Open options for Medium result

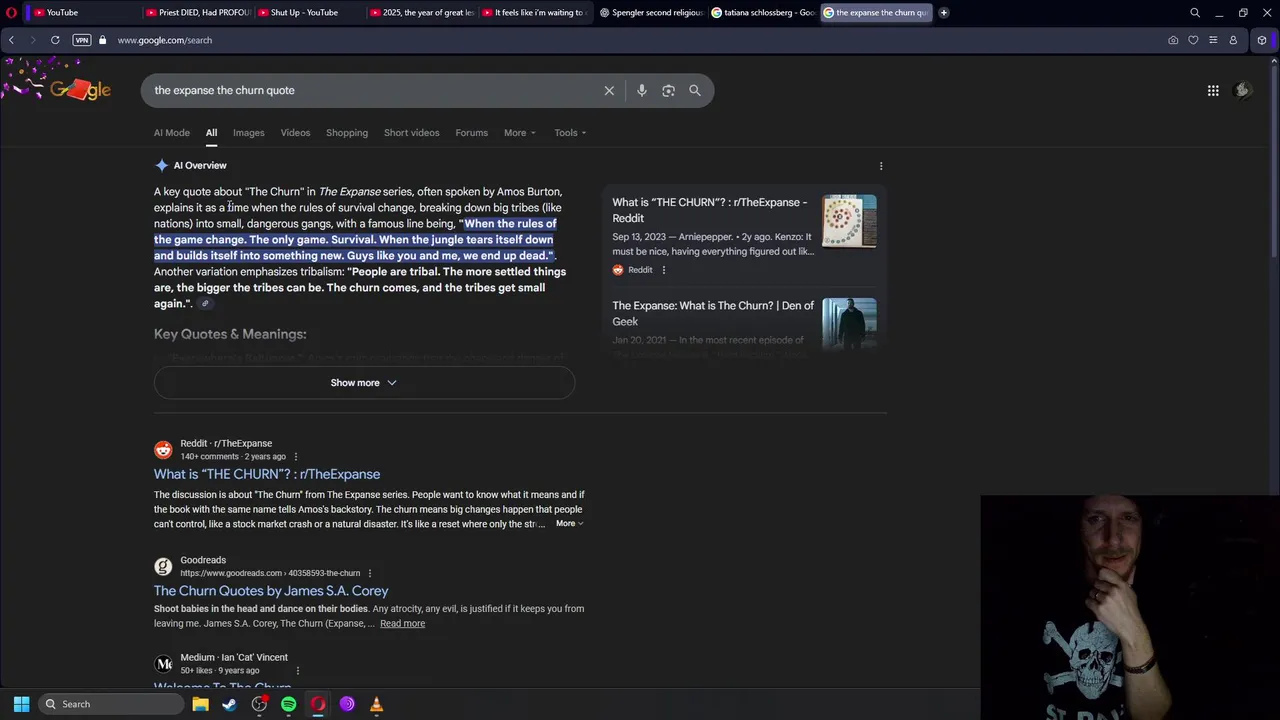tap(297, 671)
